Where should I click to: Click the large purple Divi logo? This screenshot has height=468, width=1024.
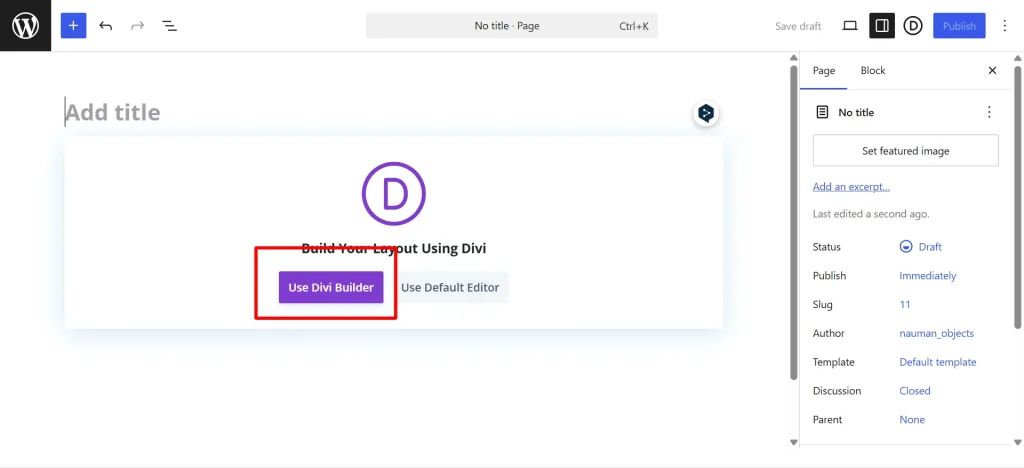point(394,194)
